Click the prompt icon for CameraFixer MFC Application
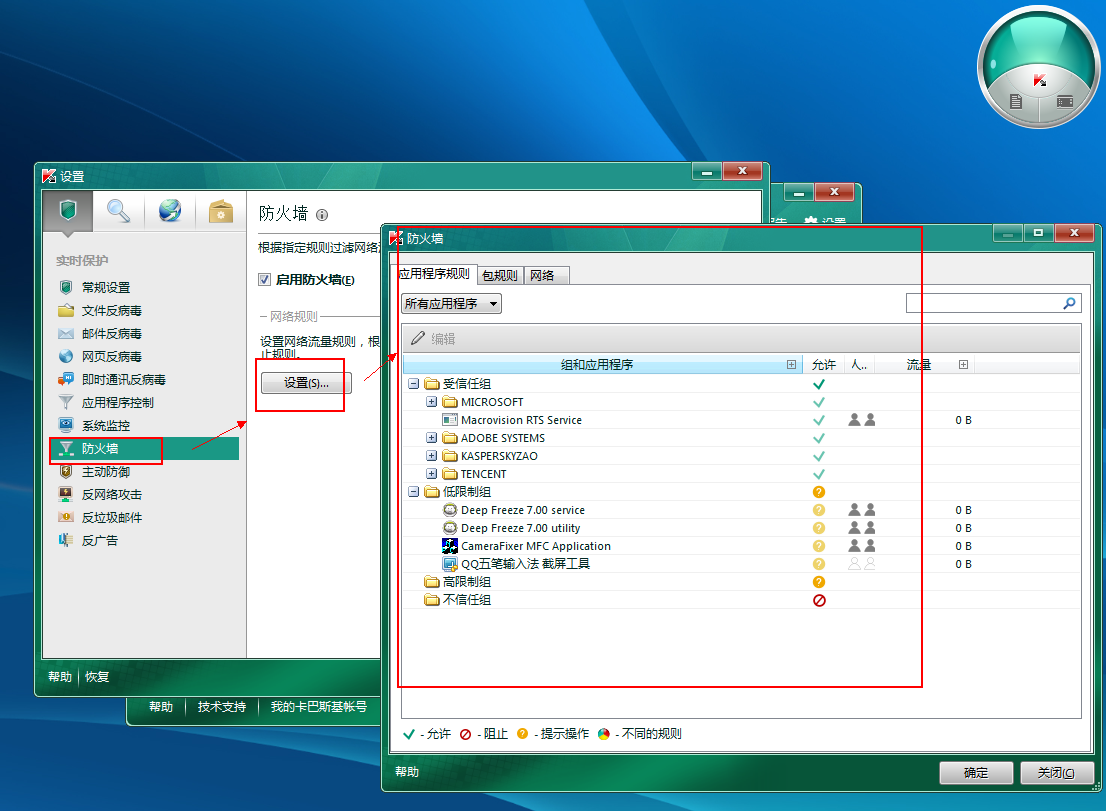The width and height of the screenshot is (1106, 811). point(819,546)
